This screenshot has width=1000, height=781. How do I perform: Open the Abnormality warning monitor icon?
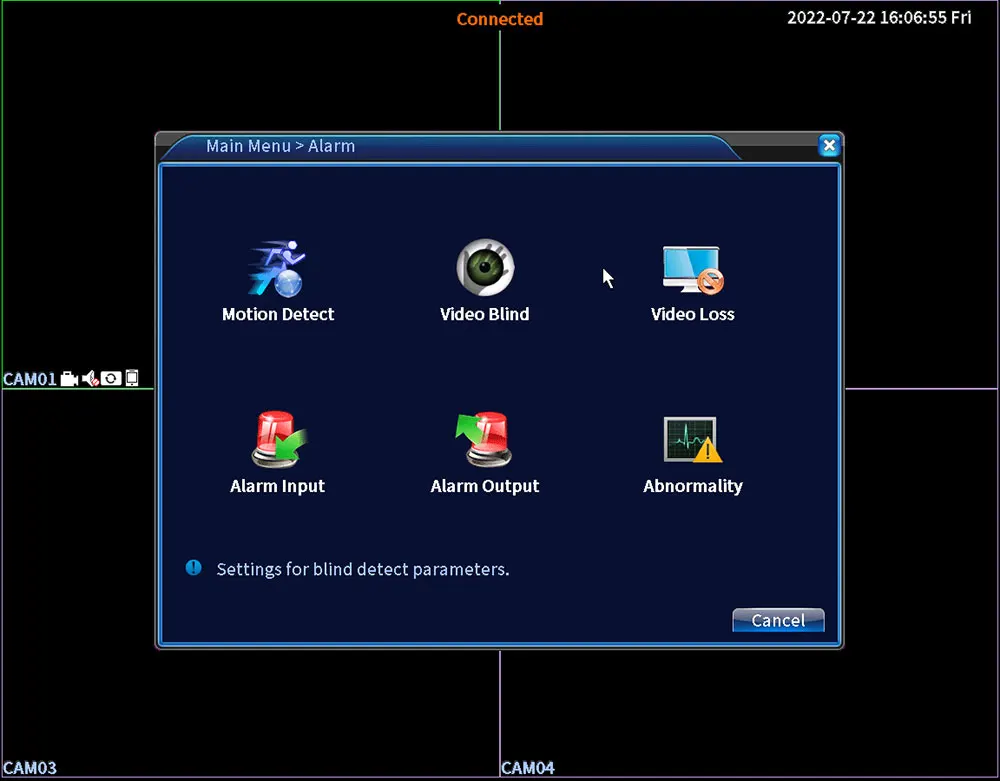pyautogui.click(x=693, y=440)
